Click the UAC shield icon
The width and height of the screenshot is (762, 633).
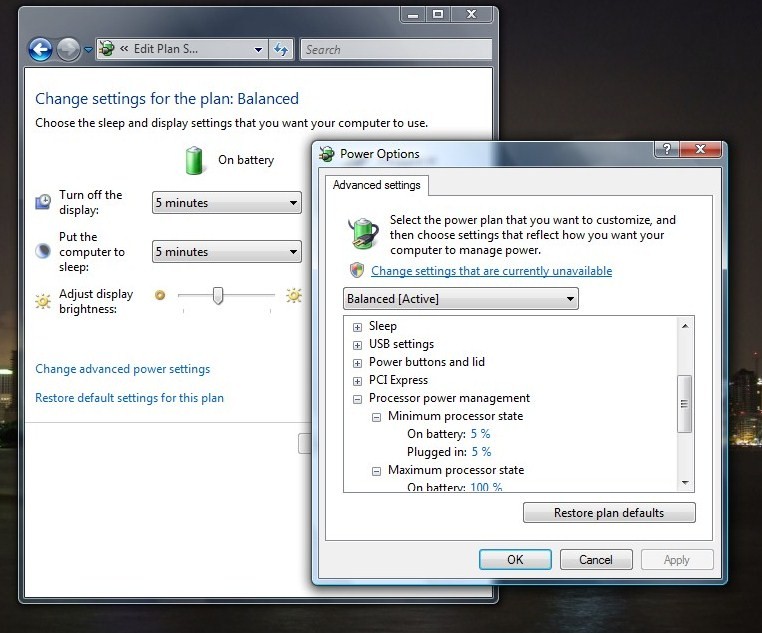tap(357, 270)
